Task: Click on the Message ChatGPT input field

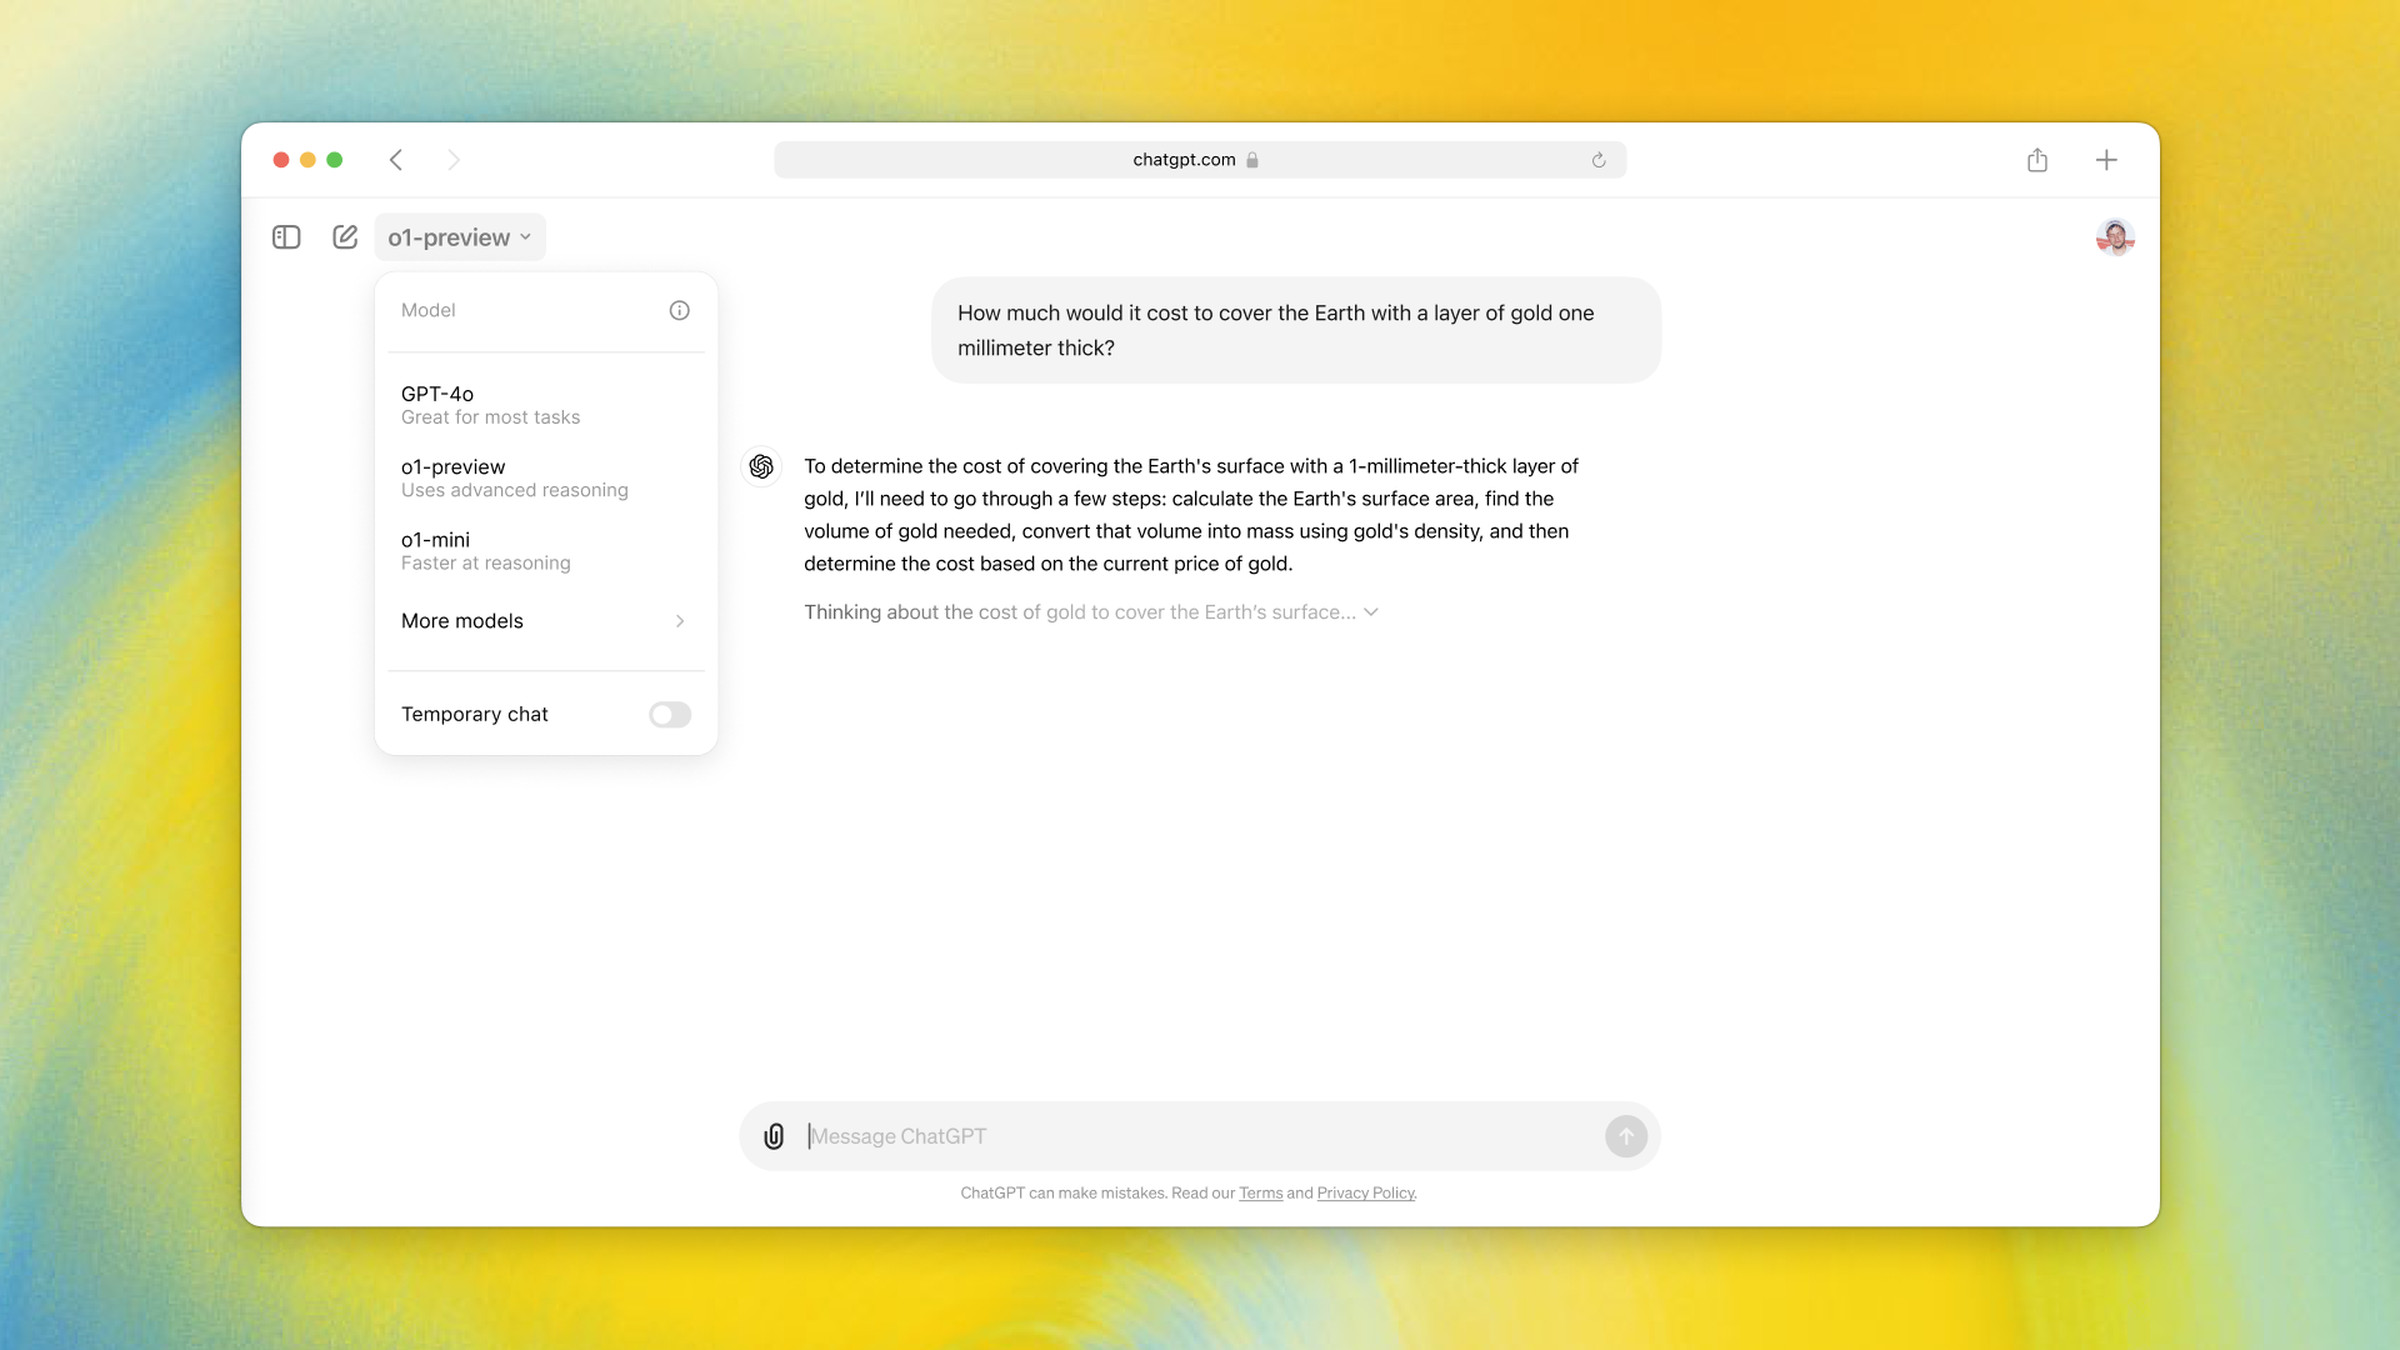Action: pyautogui.click(x=1200, y=1134)
